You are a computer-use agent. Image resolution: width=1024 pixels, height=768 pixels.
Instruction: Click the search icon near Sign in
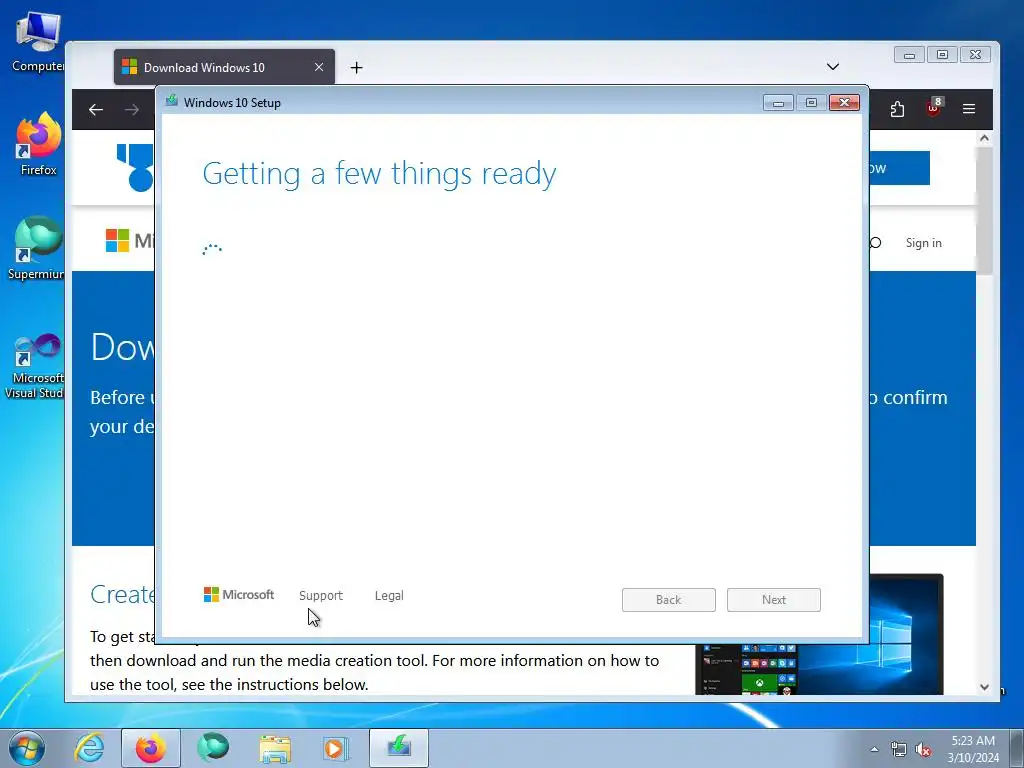click(x=876, y=243)
